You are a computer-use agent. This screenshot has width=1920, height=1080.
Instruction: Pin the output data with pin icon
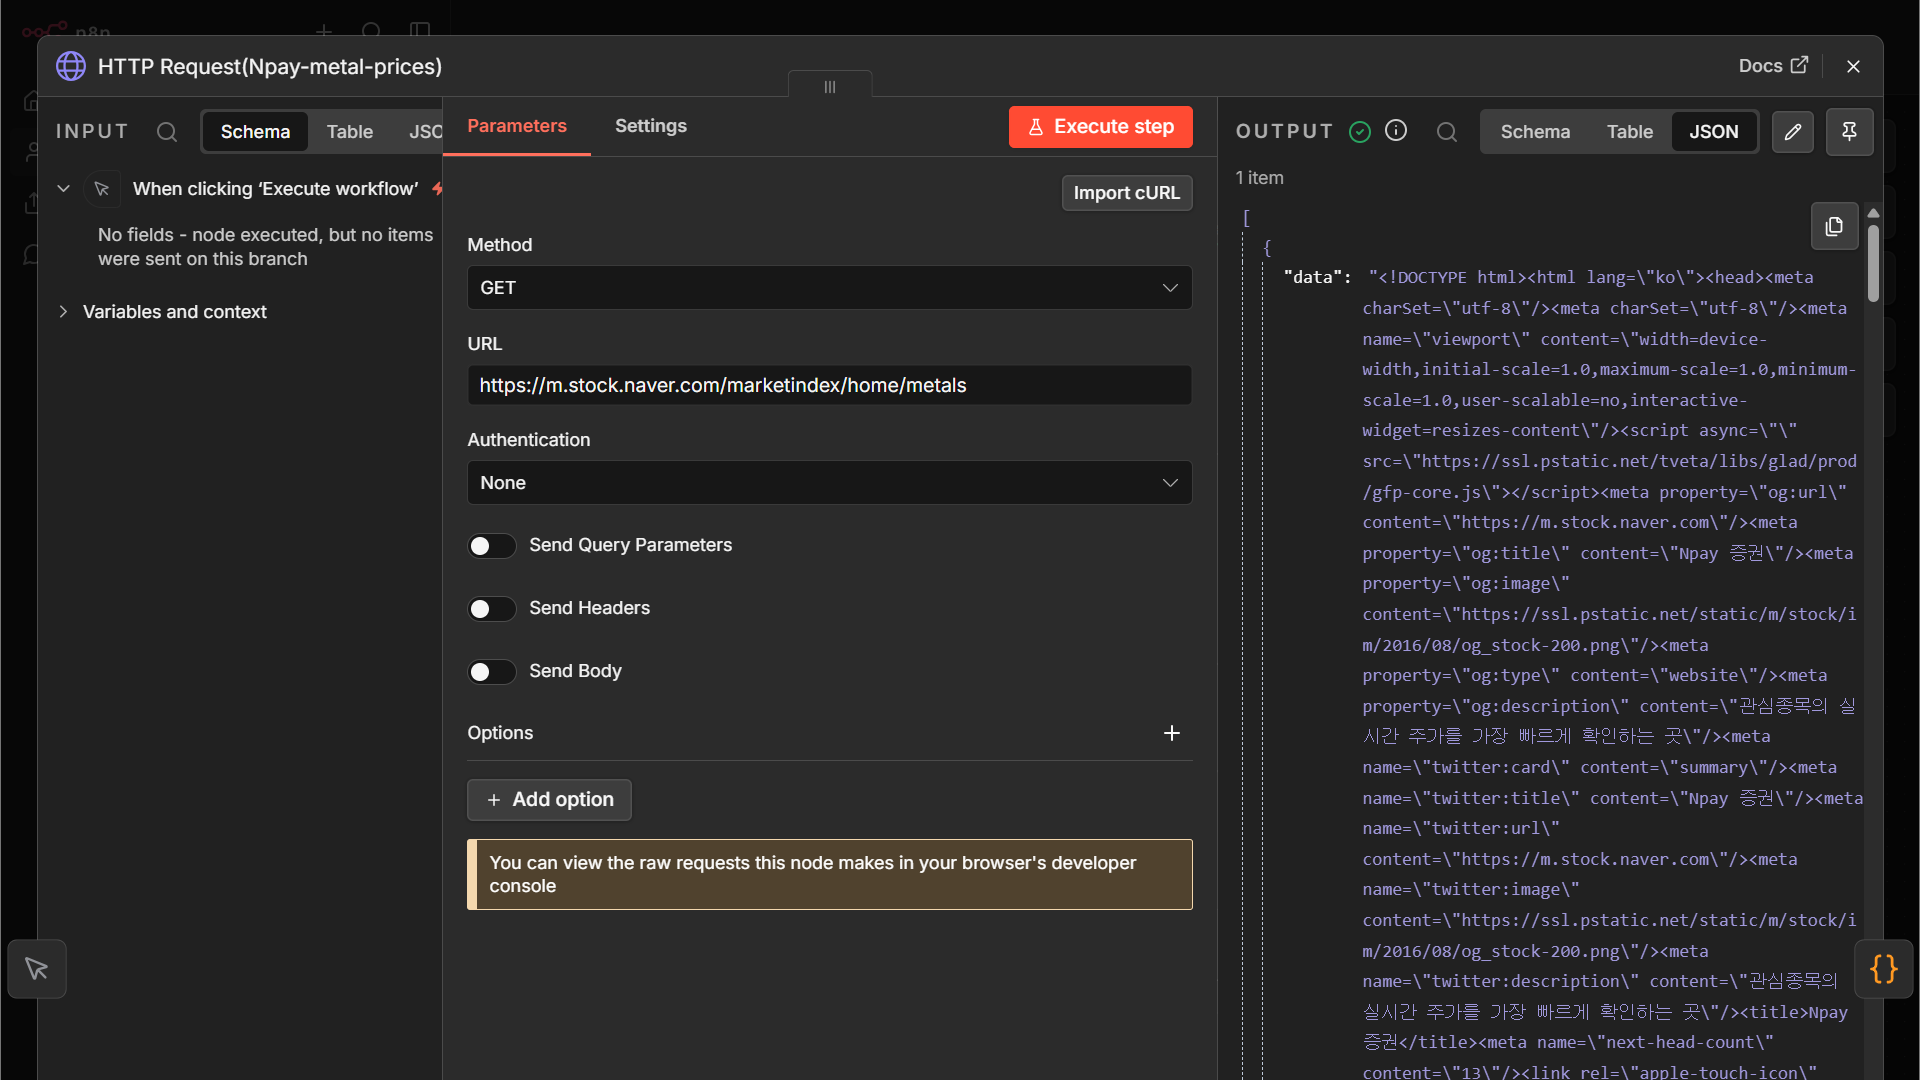click(1849, 132)
